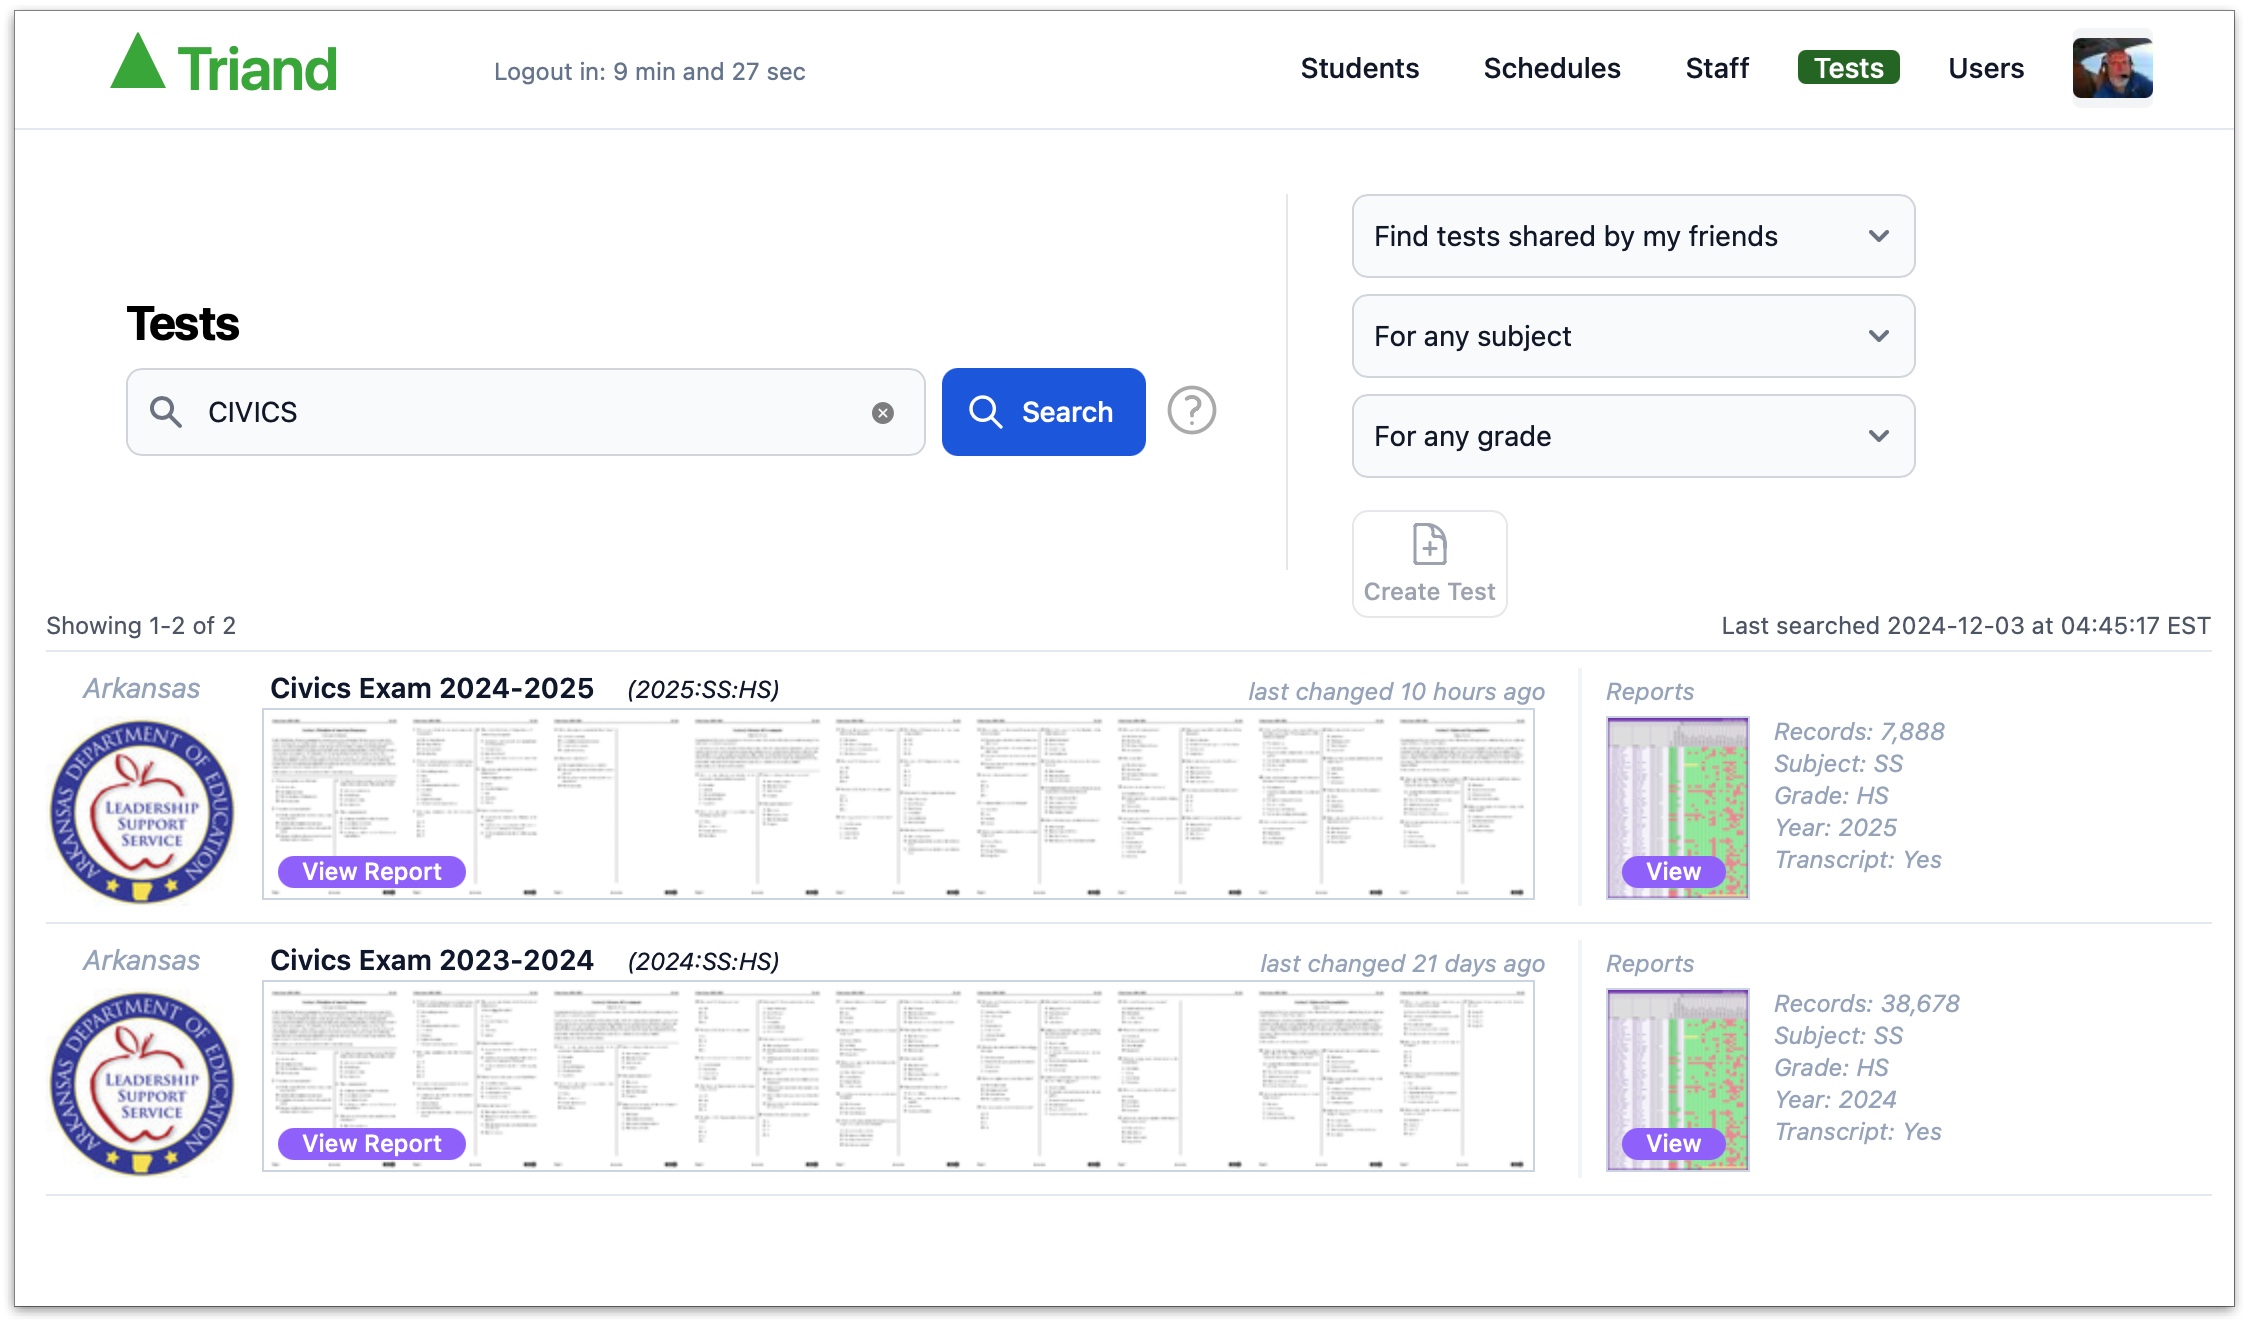
Task: Click the clear input X icon in search
Action: point(882,413)
